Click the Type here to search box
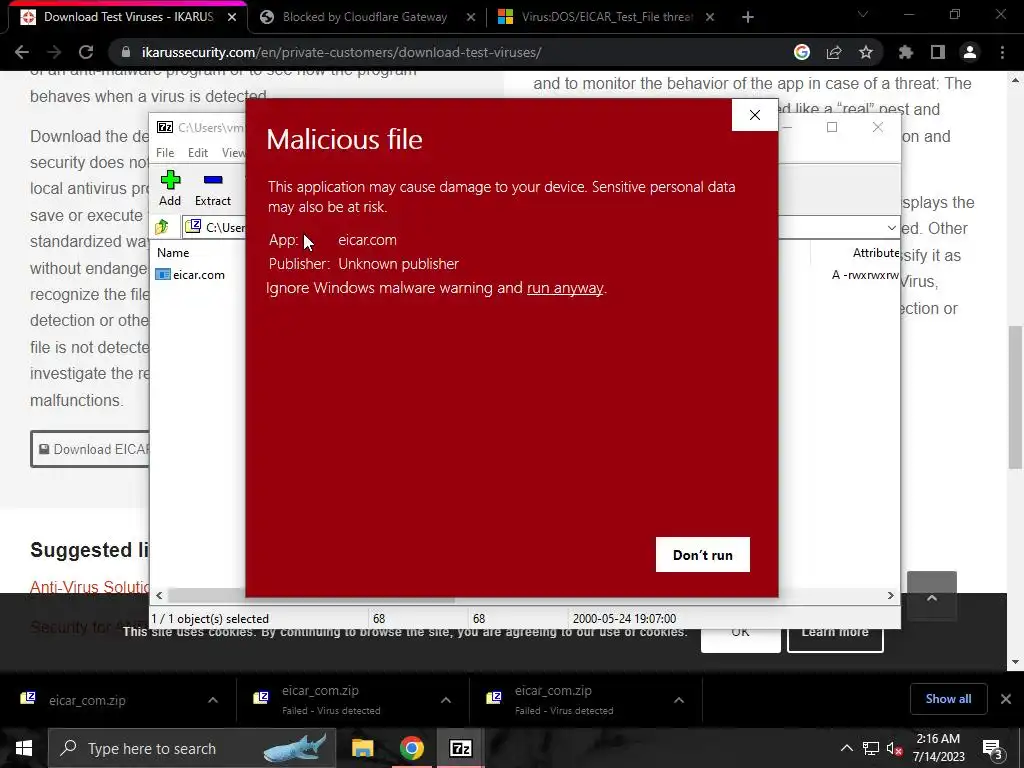Viewport: 1024px width, 768px height. pyautogui.click(x=192, y=748)
